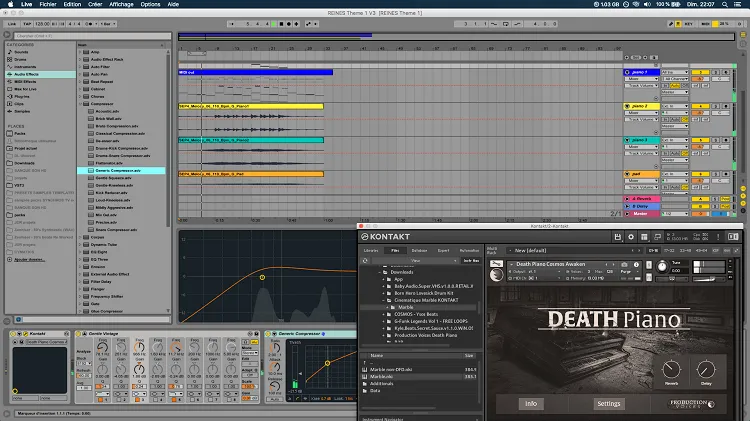Enable the KEY map mode switch
750x421 pixels.
[x=688, y=24]
